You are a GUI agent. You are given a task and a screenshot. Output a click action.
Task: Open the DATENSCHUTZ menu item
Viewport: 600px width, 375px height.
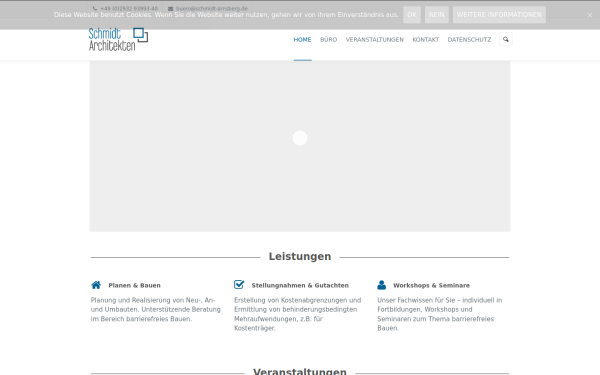(x=469, y=39)
